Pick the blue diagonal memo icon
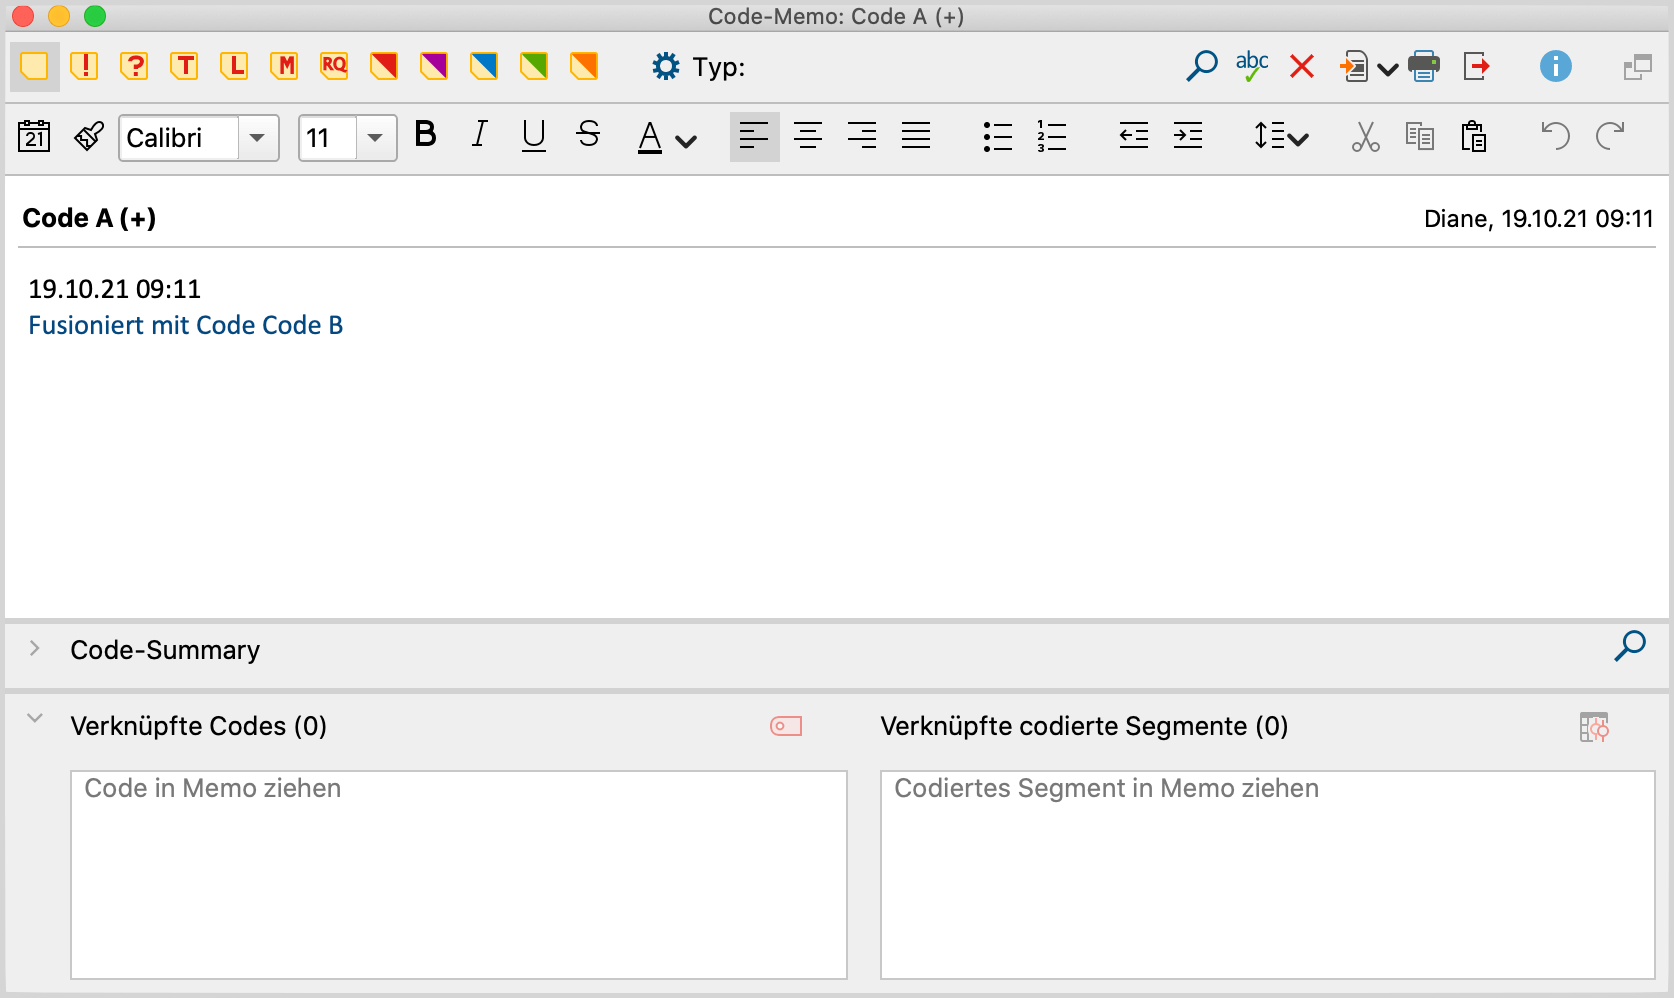 coord(484,67)
